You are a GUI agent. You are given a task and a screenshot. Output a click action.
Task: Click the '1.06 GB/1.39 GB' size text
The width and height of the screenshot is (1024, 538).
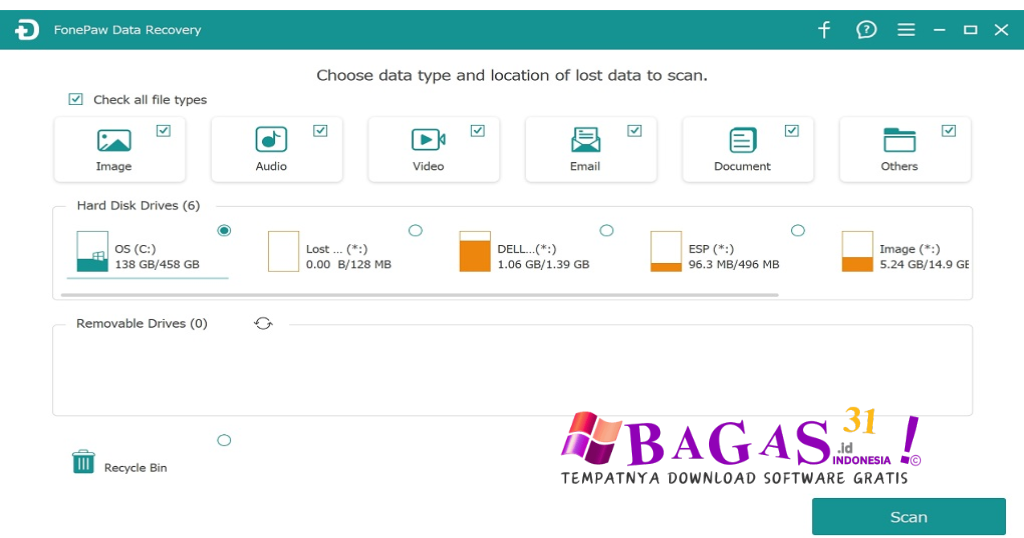pyautogui.click(x=543, y=264)
